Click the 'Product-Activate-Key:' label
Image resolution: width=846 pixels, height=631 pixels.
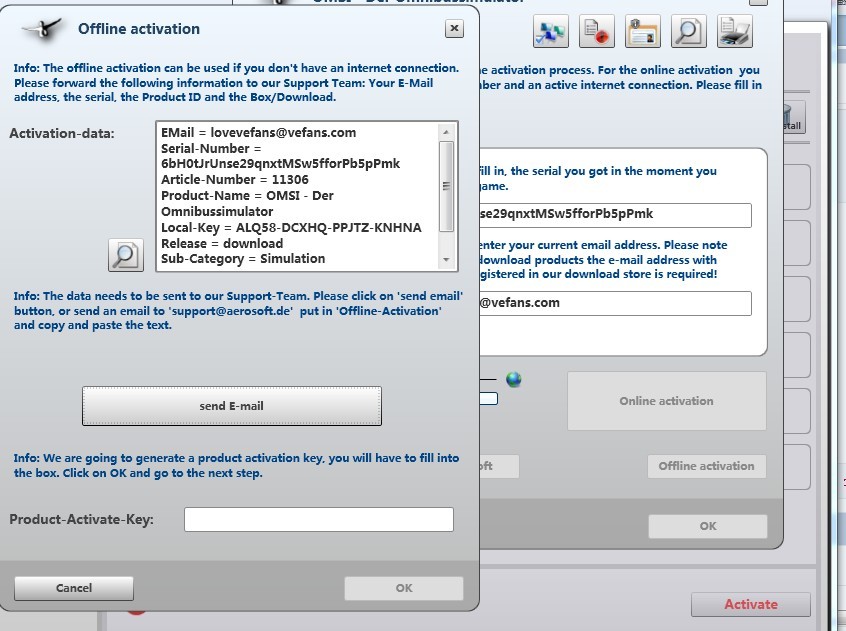[x=81, y=519]
